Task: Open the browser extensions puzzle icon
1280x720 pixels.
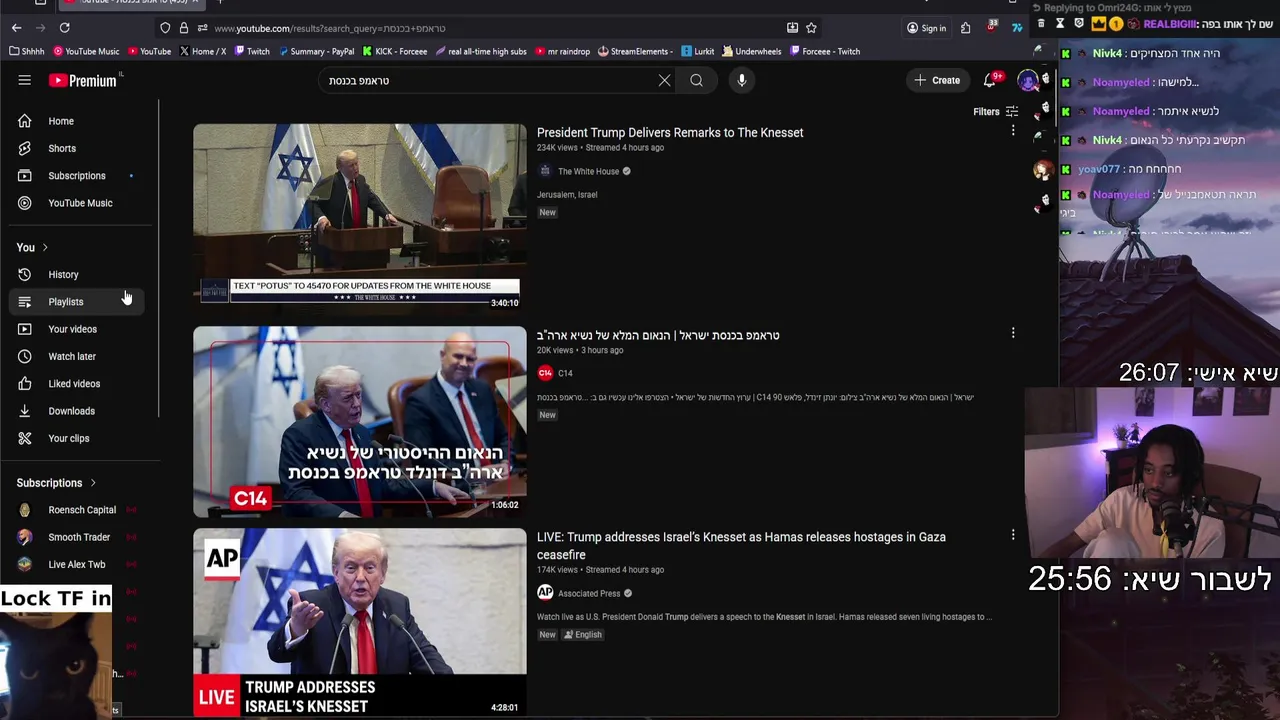Action: 965,28
